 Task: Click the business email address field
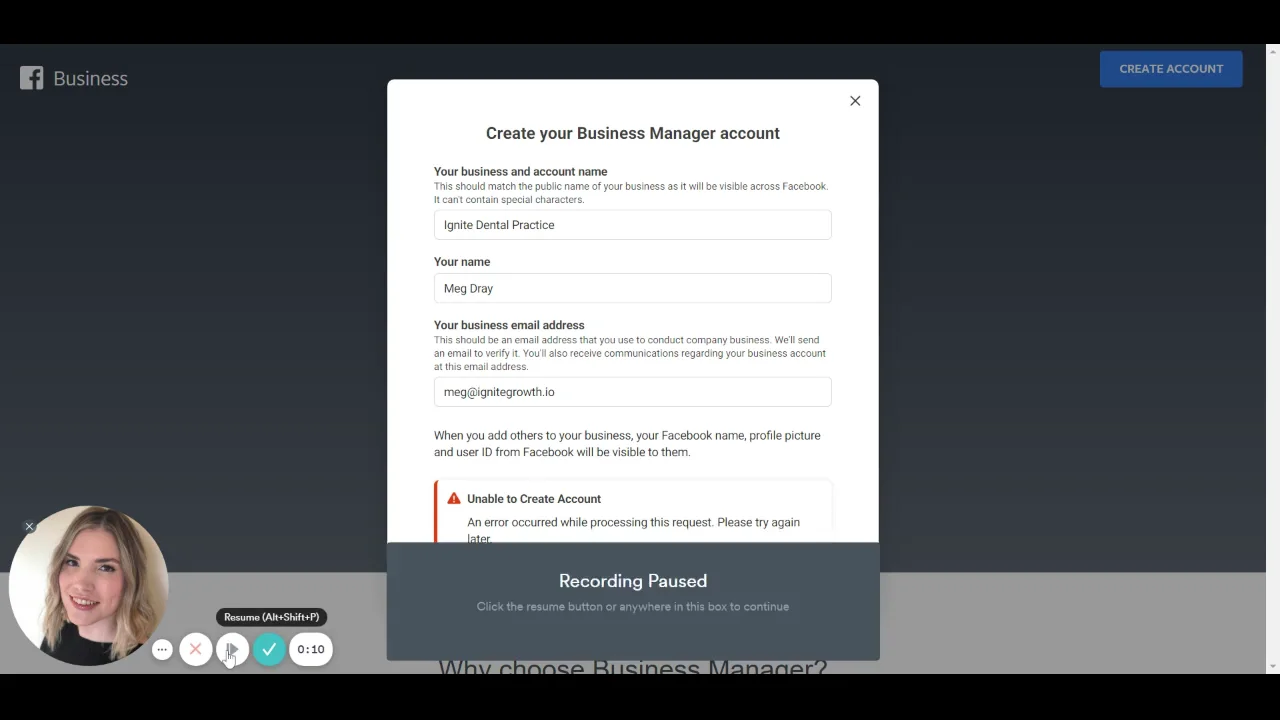[632, 392]
